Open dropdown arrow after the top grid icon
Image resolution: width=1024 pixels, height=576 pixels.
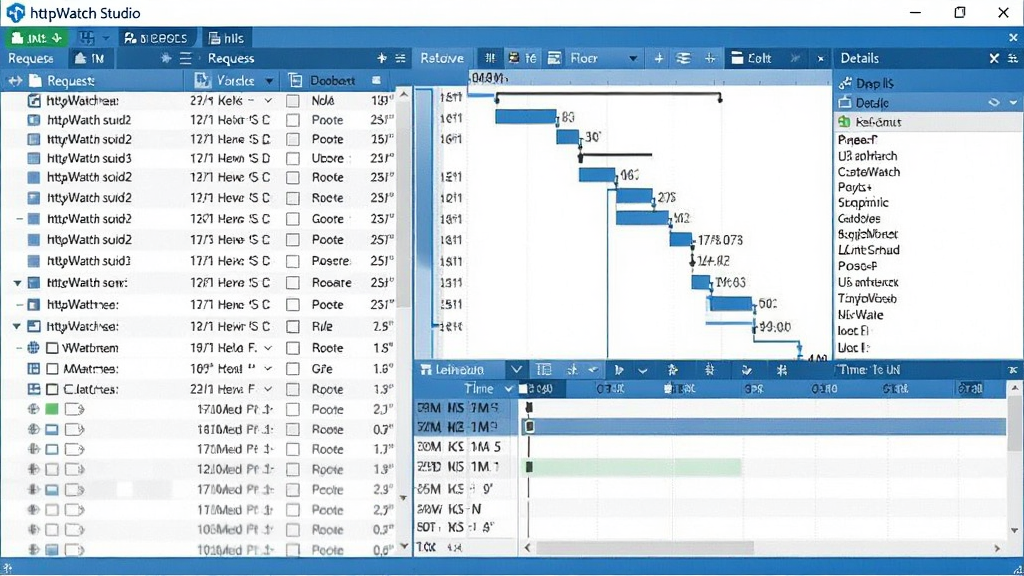[x=105, y=39]
